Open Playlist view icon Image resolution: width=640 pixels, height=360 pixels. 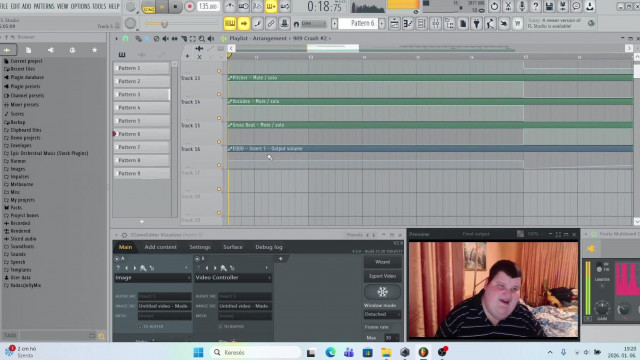click(x=394, y=24)
